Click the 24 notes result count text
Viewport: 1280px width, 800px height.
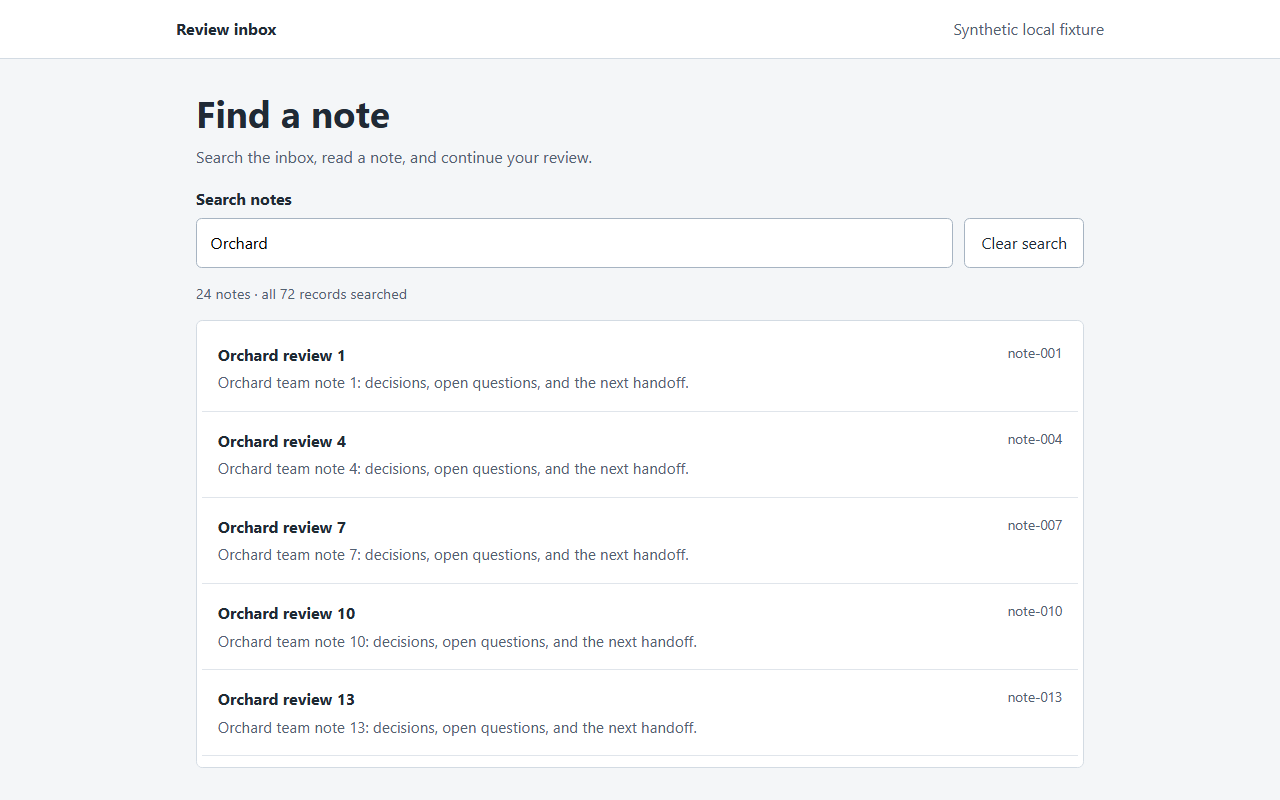click(x=301, y=294)
